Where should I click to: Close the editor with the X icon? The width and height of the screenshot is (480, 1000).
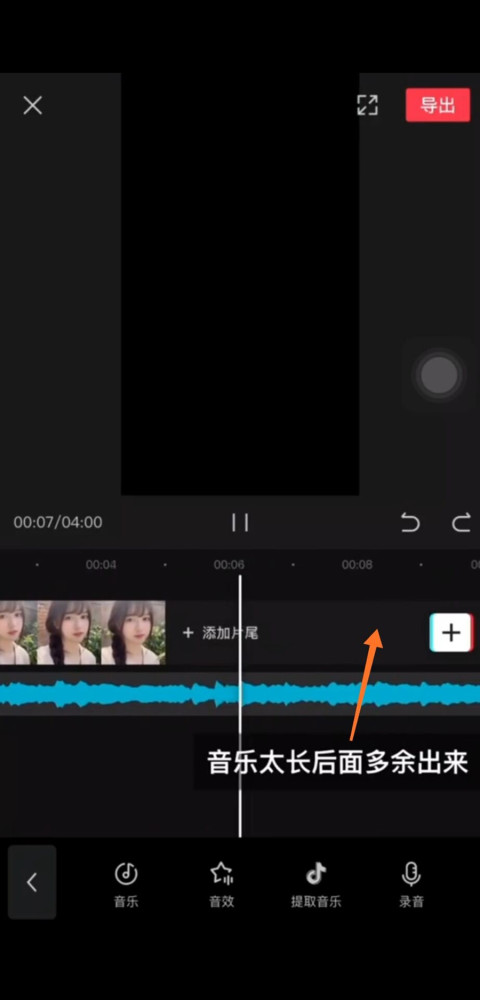(33, 105)
